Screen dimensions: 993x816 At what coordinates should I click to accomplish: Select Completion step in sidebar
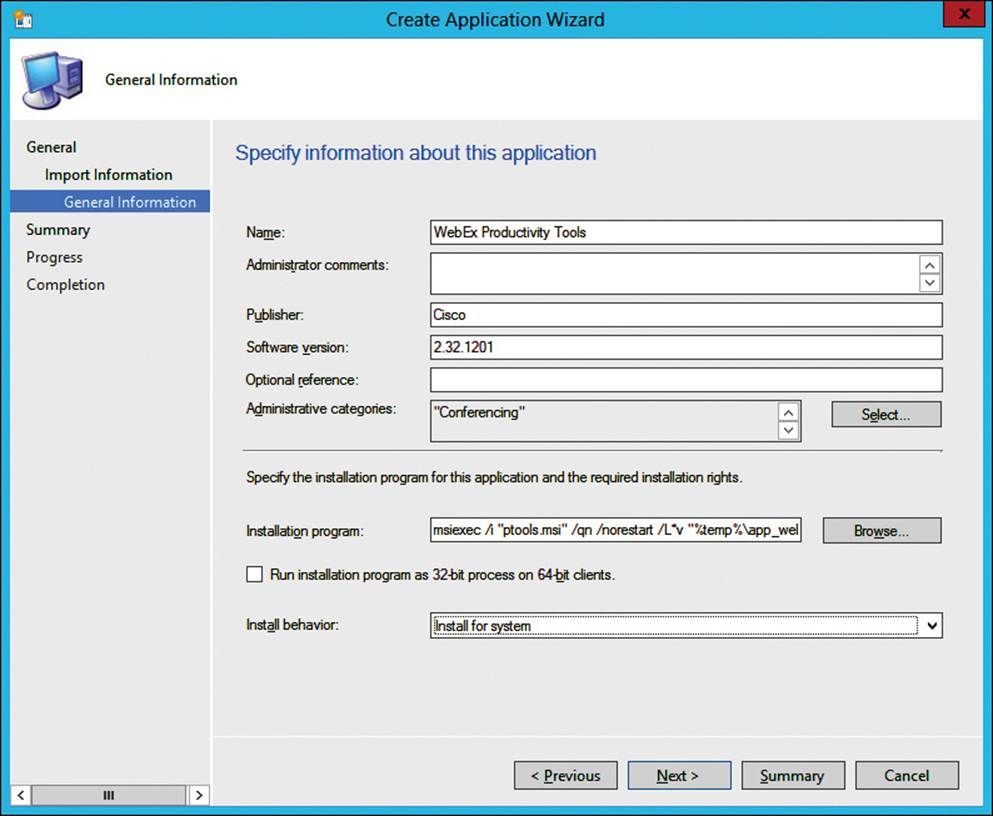[x=65, y=285]
